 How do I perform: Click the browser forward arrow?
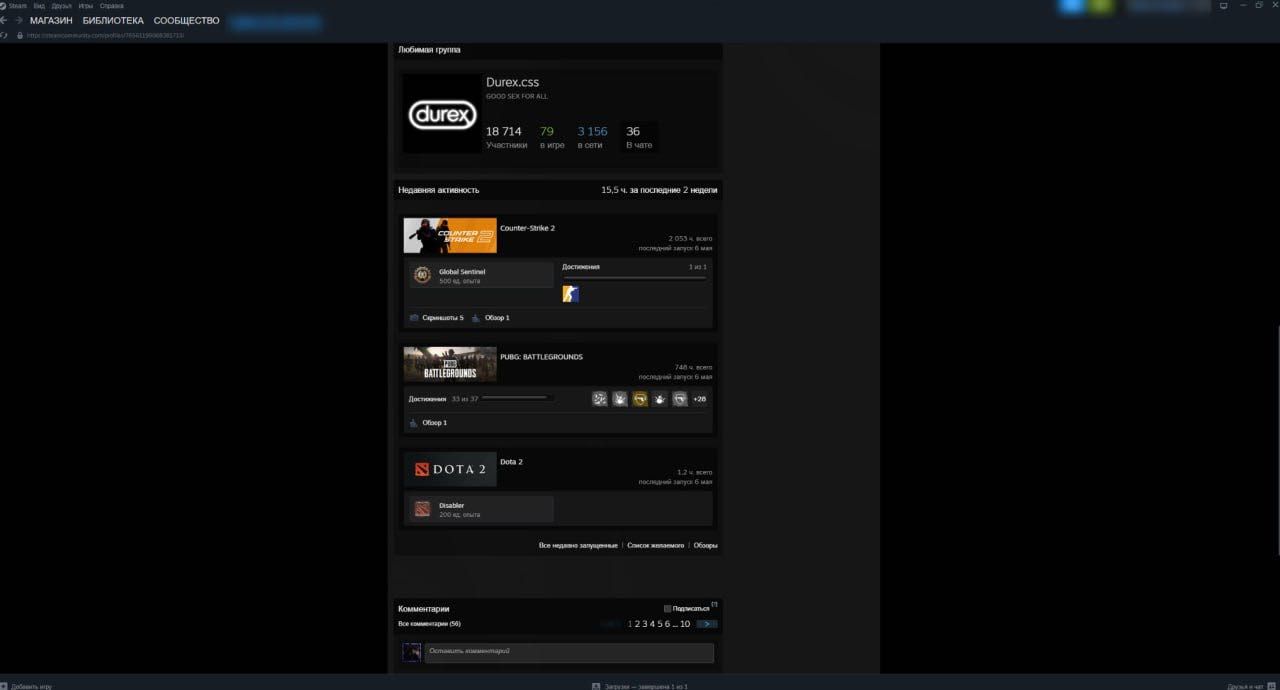(x=19, y=21)
